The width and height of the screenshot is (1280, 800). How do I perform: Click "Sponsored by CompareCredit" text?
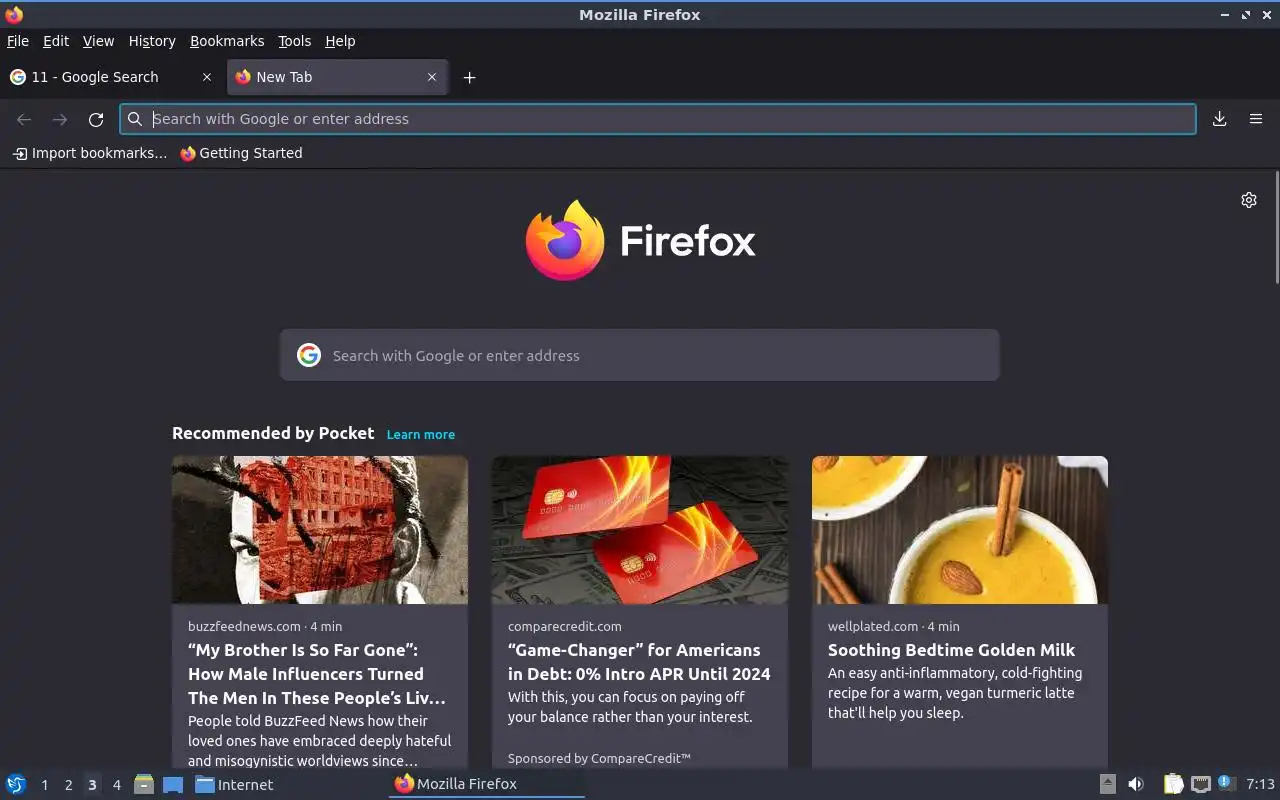point(599,759)
